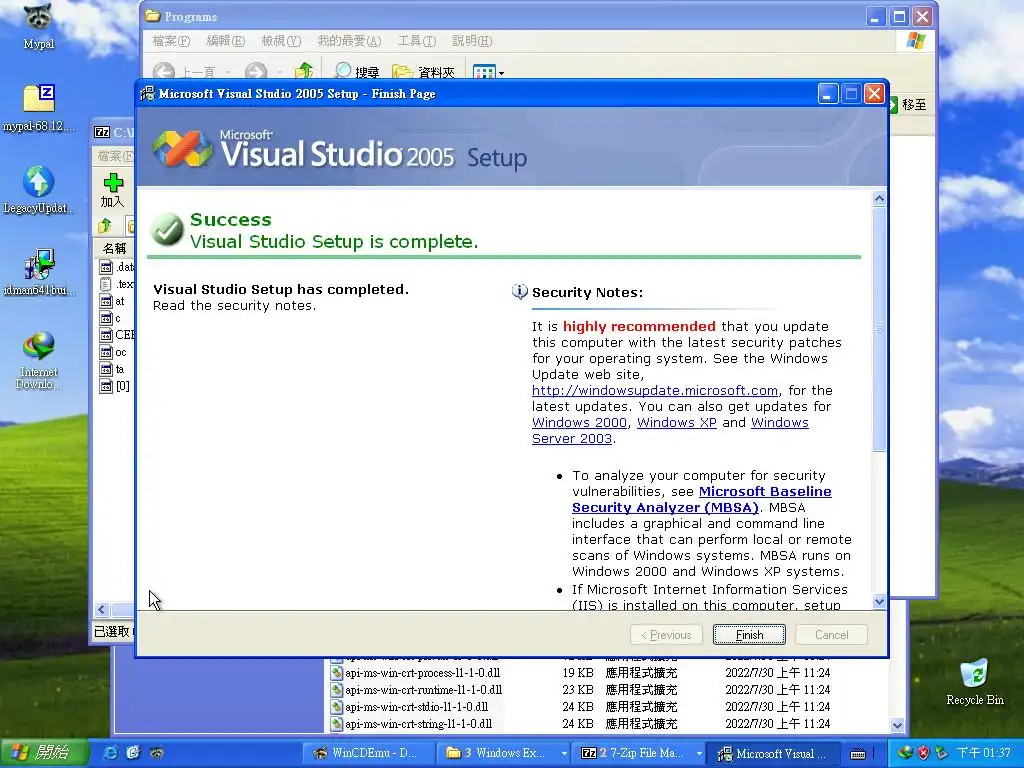Screen dimensions: 1024x768
Task: Open Recycle Bin desktop icon
Action: coord(974,682)
